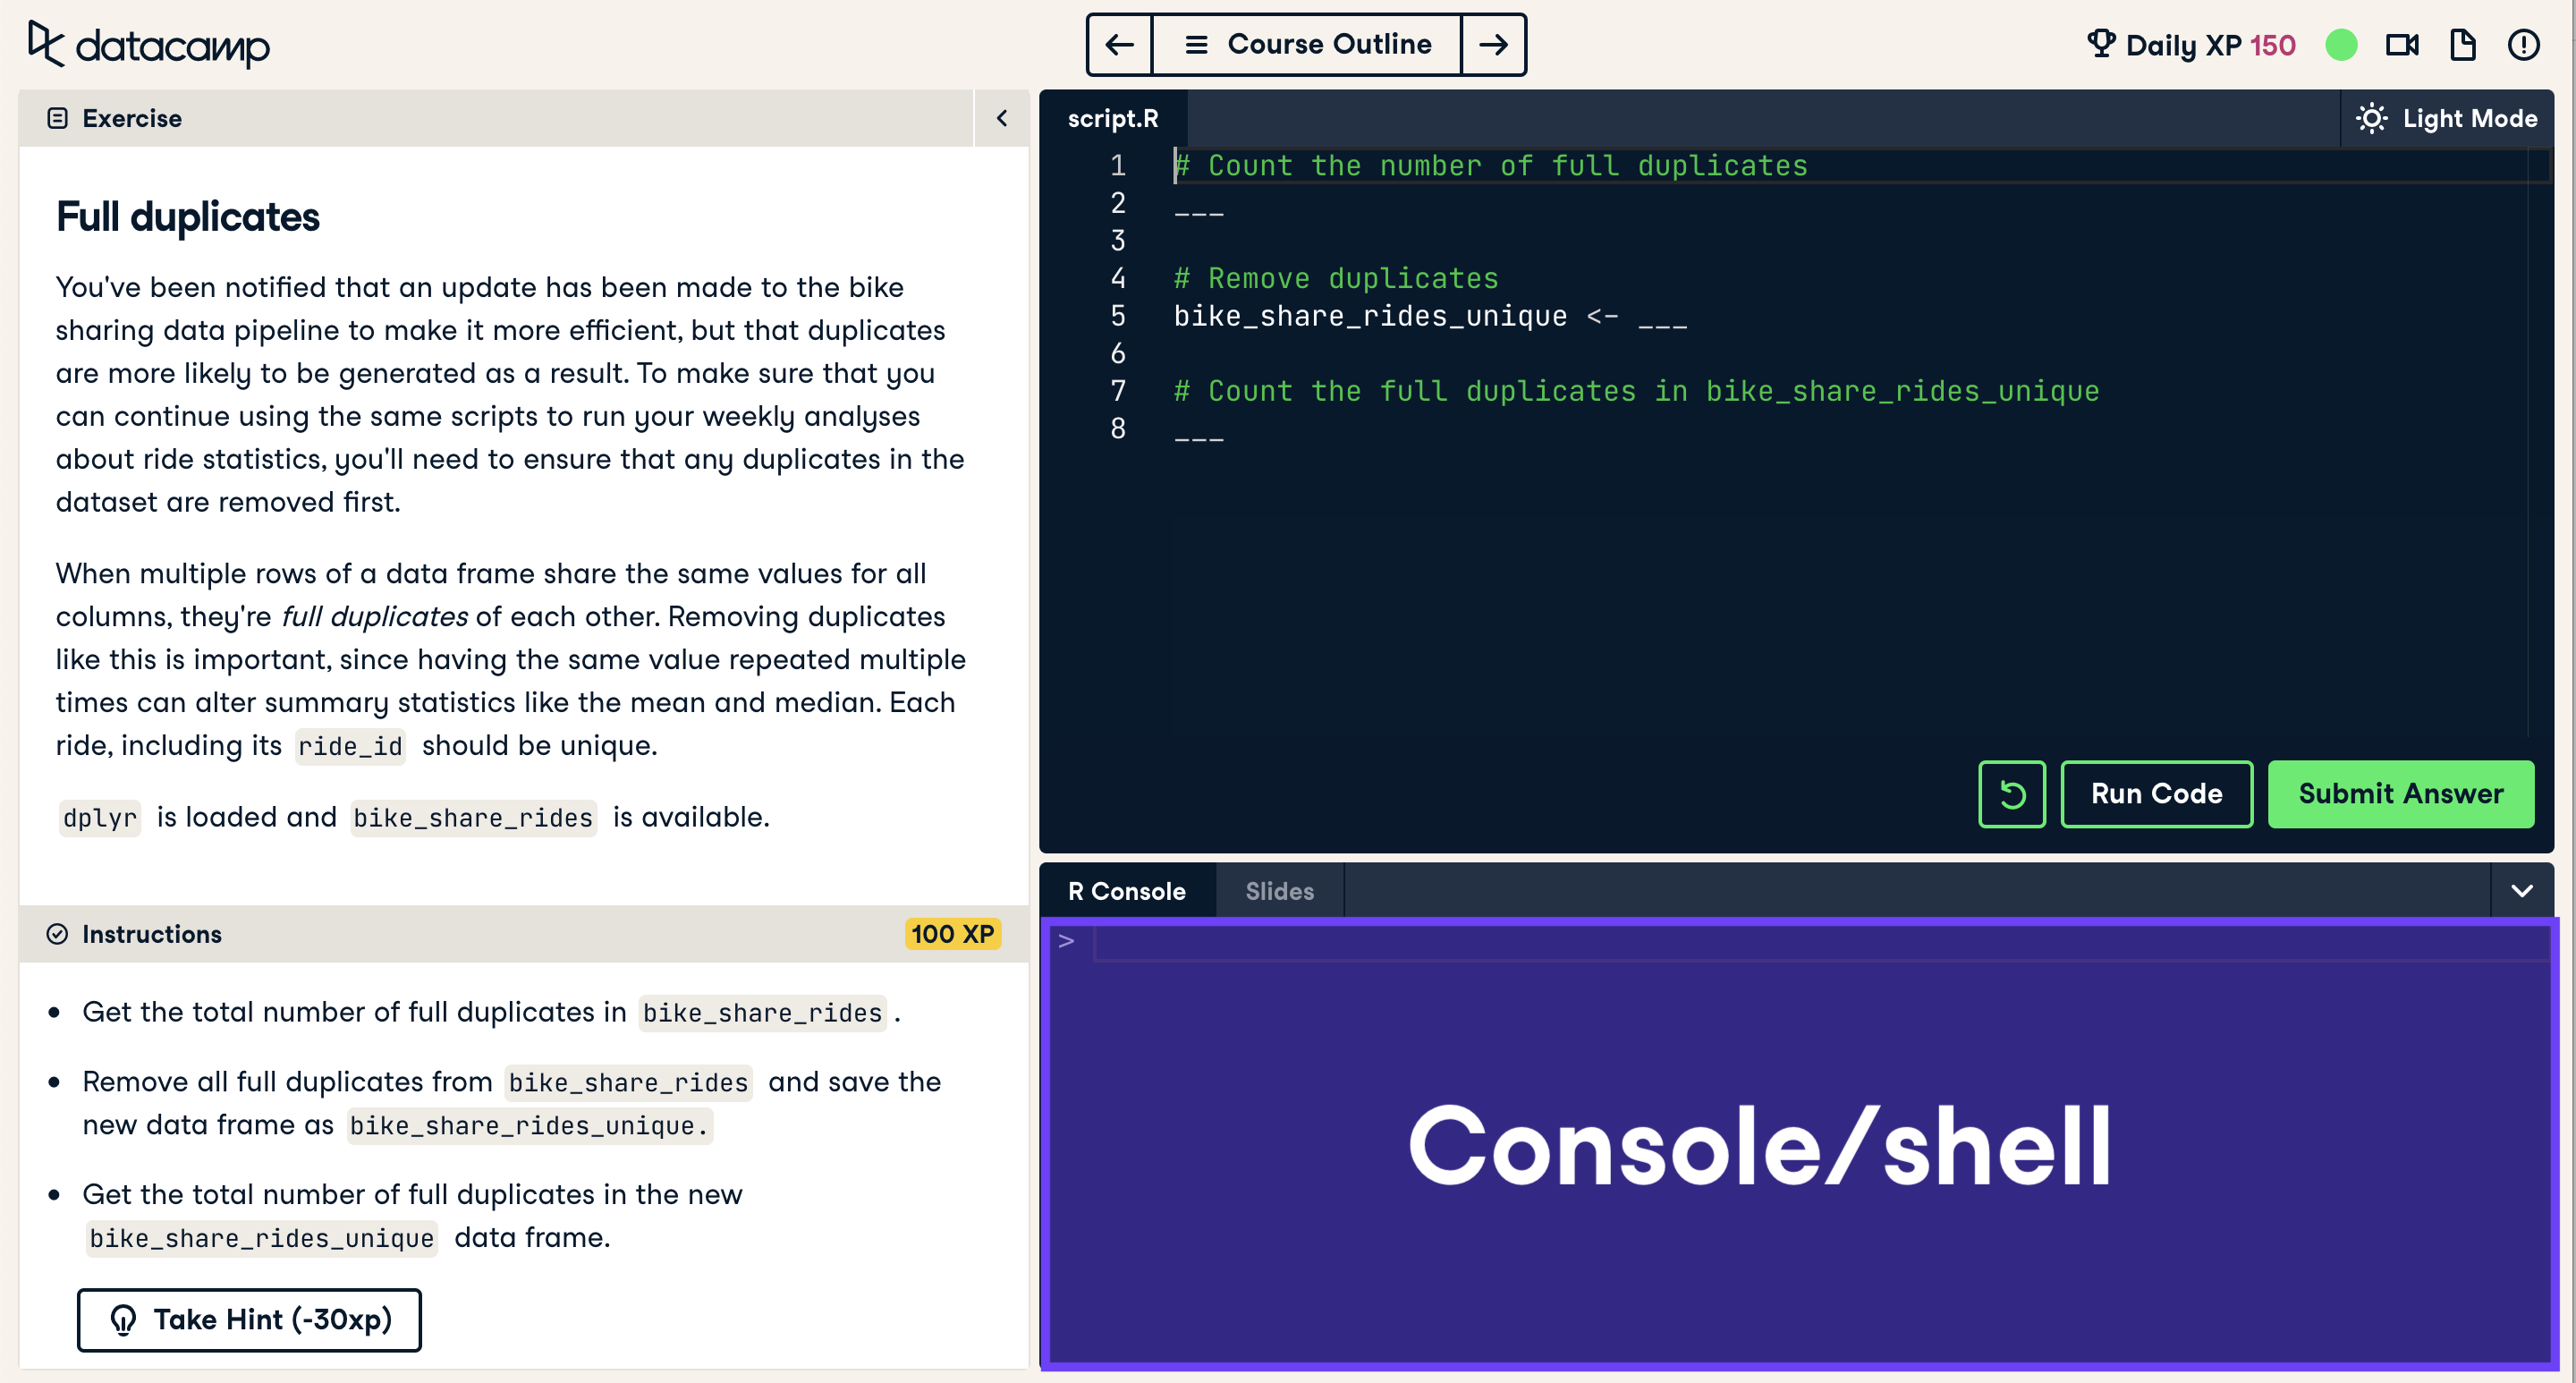This screenshot has height=1383, width=2576.
Task: Click the Daily XP trophy icon
Action: coord(2101,44)
